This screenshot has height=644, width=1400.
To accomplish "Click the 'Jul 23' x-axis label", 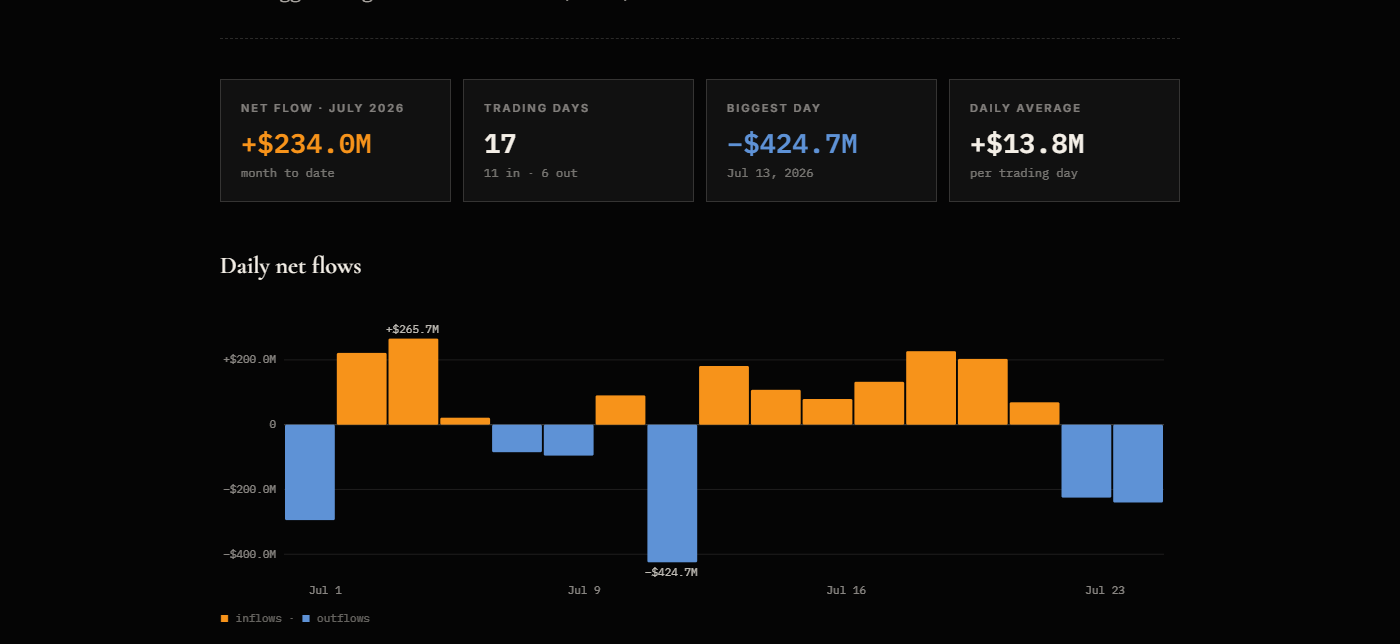I will [x=1105, y=590].
